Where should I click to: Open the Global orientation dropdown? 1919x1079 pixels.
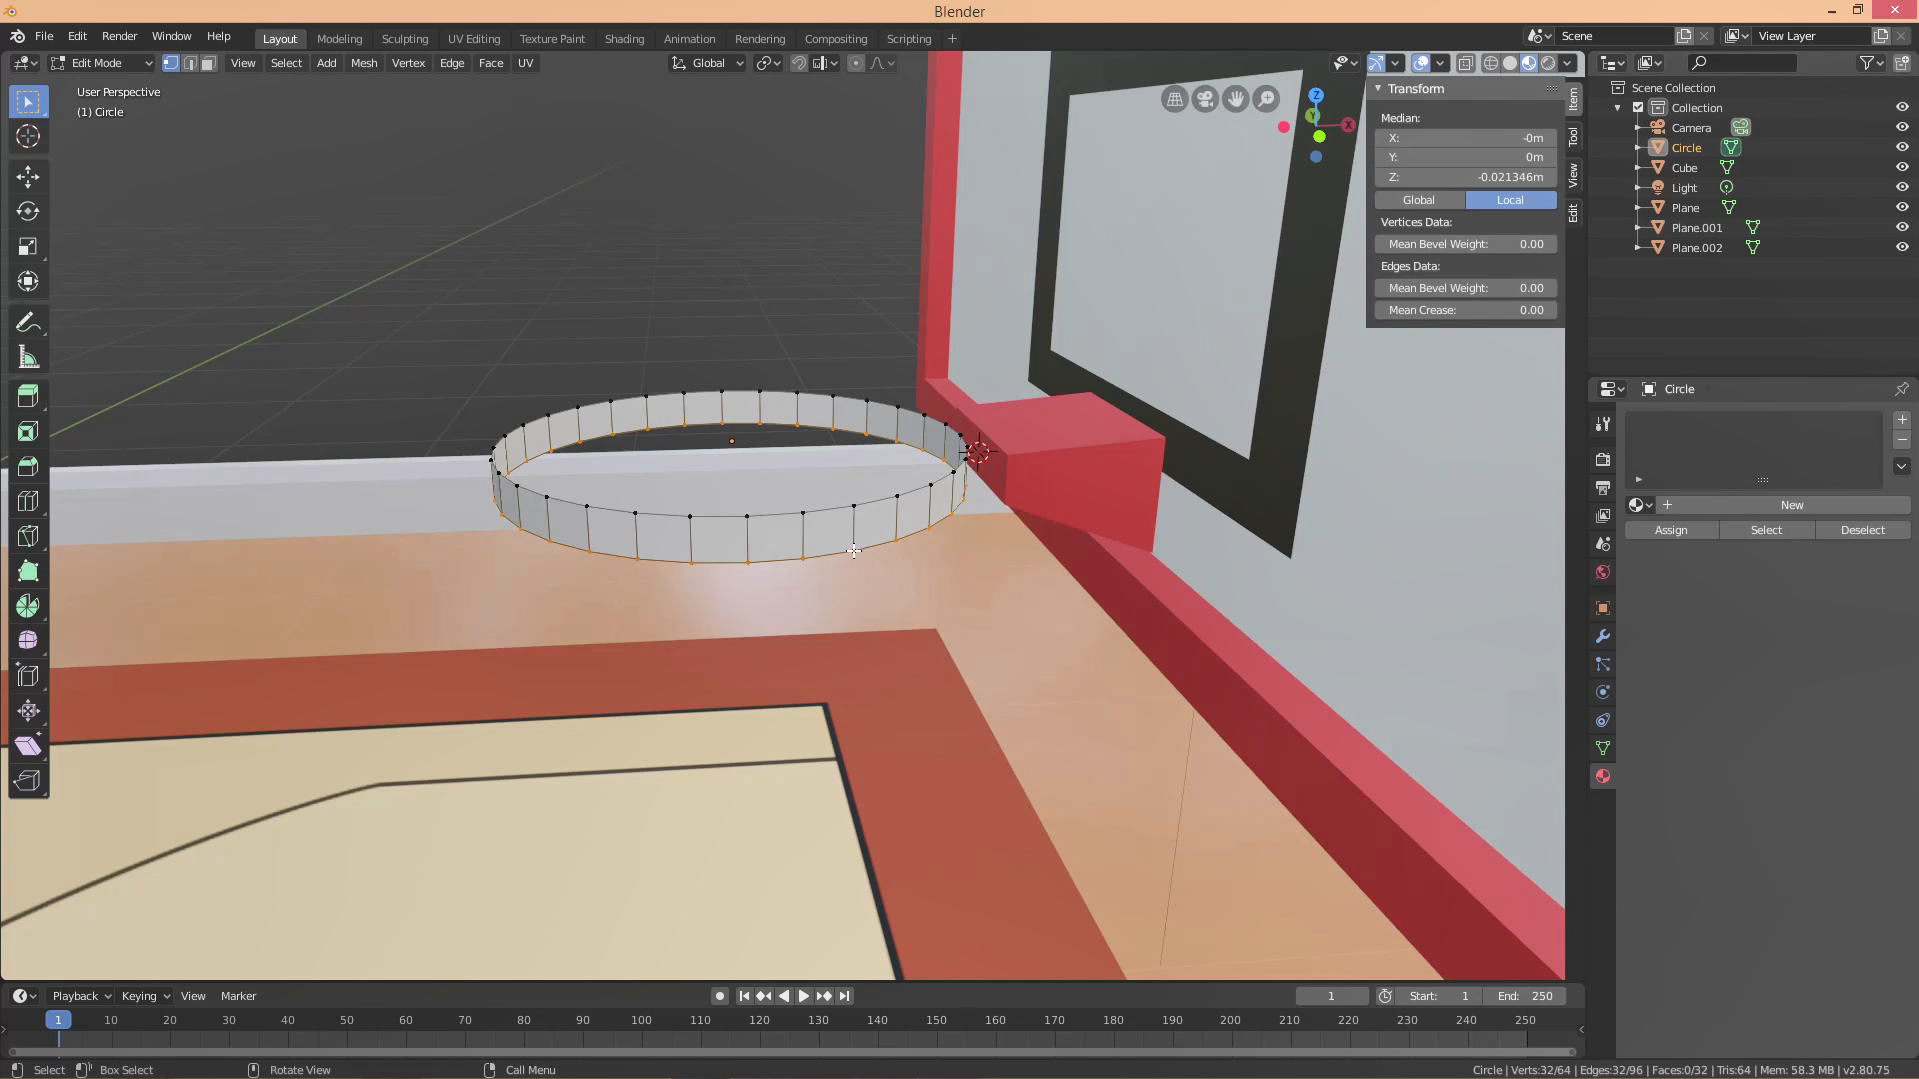(708, 63)
